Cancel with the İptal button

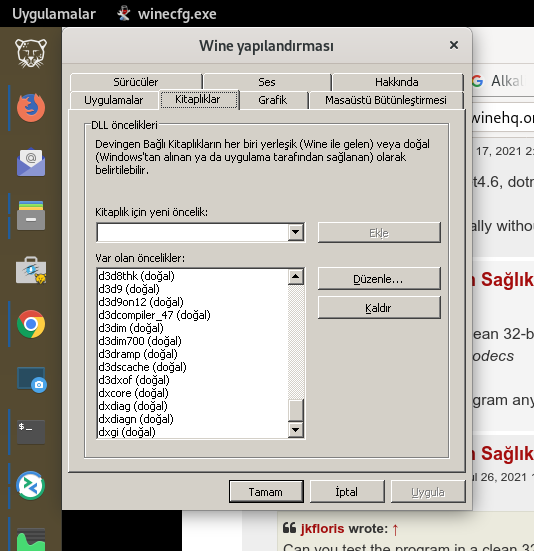coord(347,492)
